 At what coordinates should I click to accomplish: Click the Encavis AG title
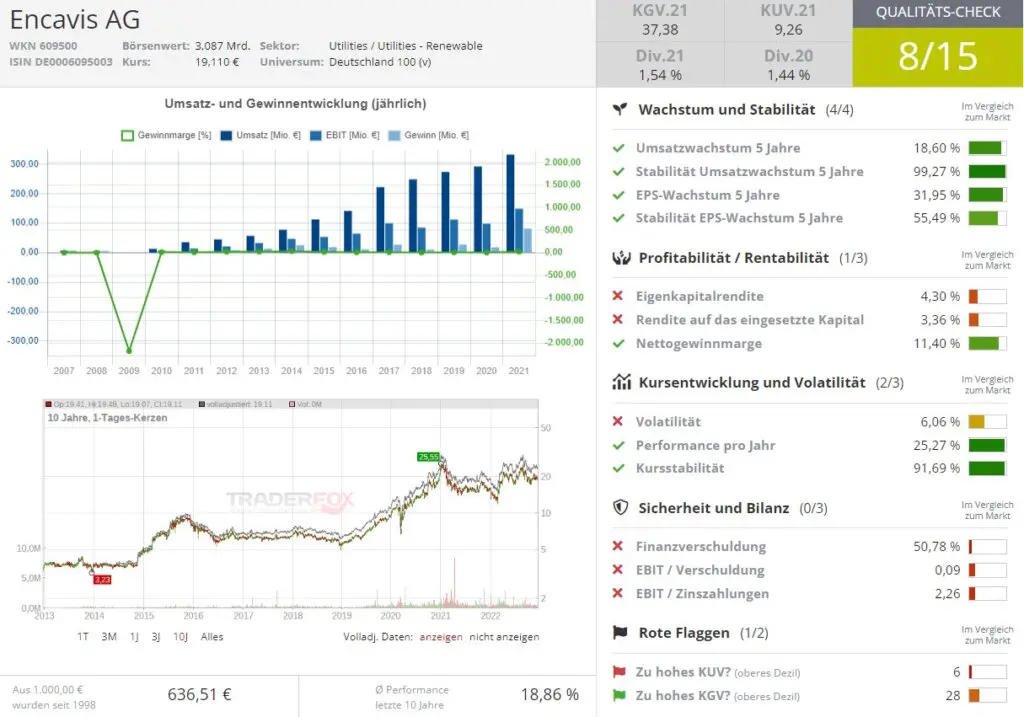click(x=75, y=20)
